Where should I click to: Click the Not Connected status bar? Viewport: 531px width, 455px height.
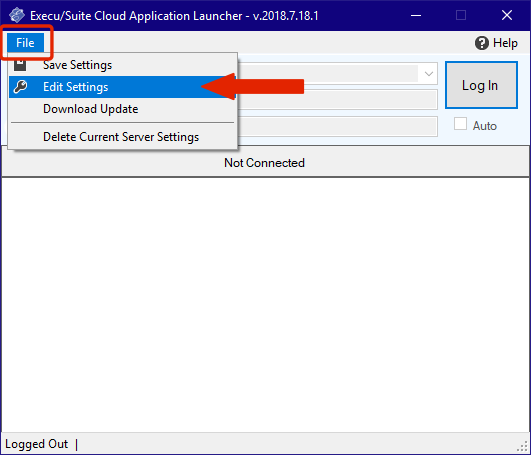tap(266, 162)
